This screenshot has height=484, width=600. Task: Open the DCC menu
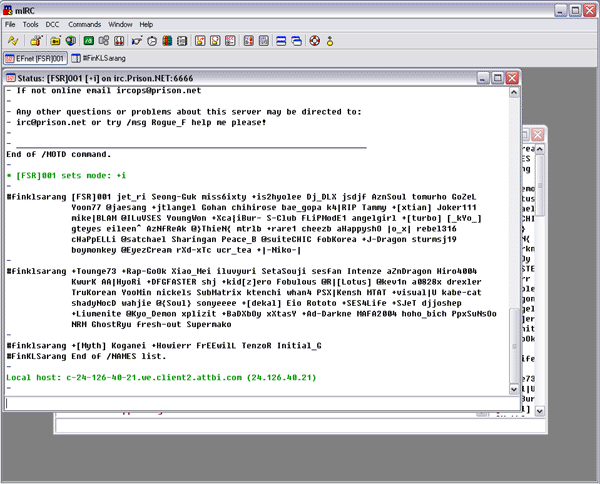pos(52,24)
